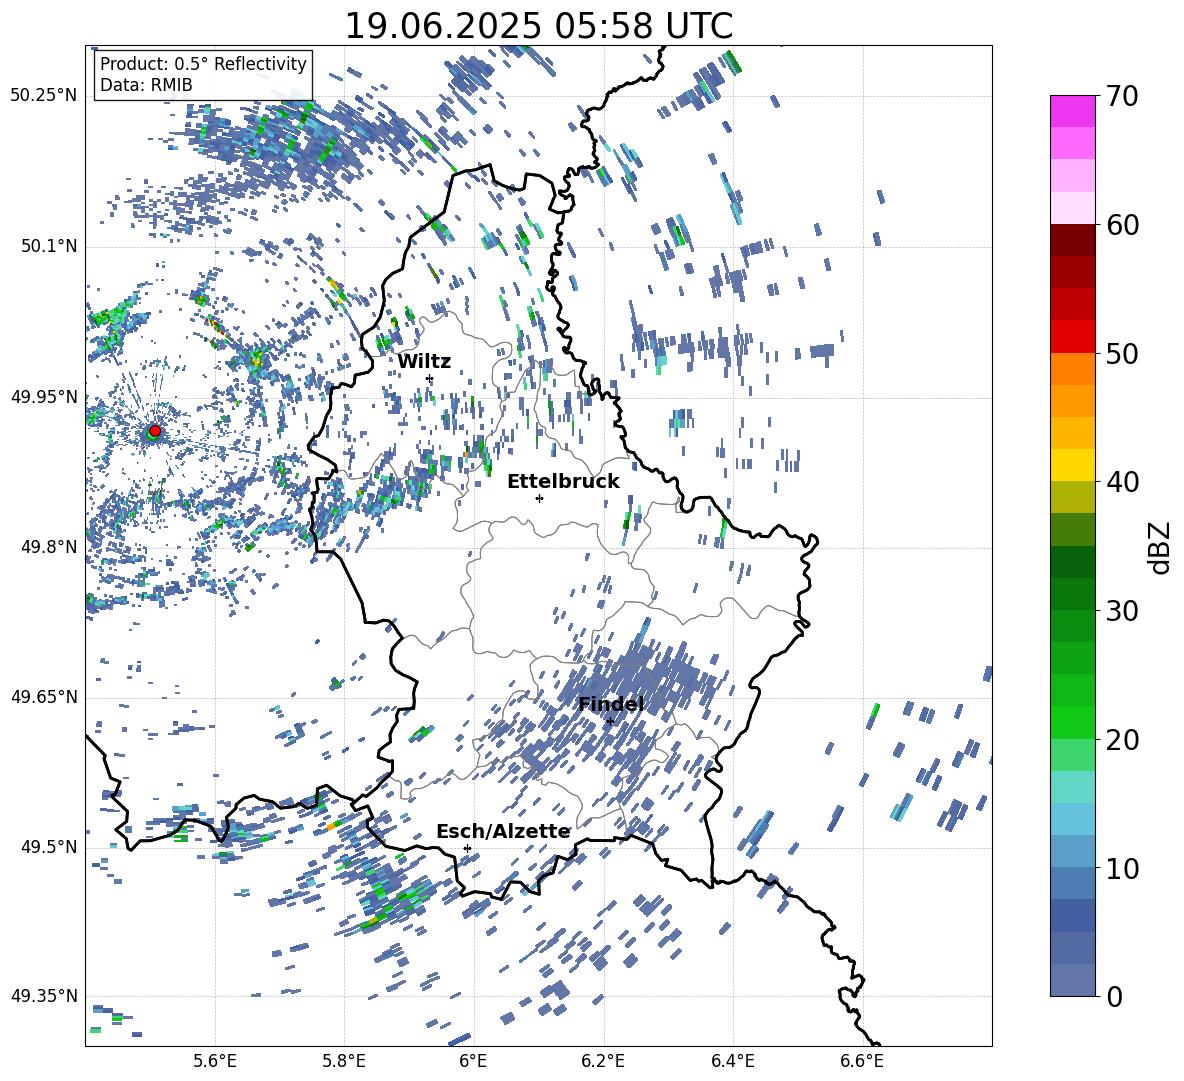This screenshot has width=1184, height=1081.
Task: Click the 50 colorbar tick value
Action: point(1122,353)
